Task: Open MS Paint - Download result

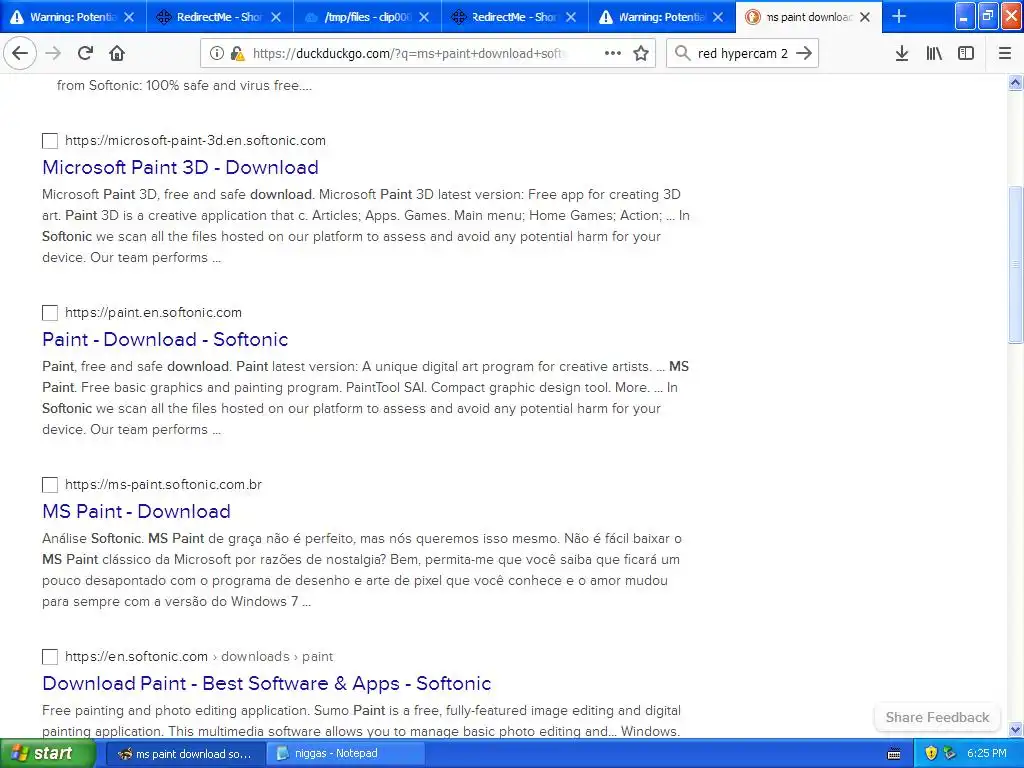Action: coord(136,511)
